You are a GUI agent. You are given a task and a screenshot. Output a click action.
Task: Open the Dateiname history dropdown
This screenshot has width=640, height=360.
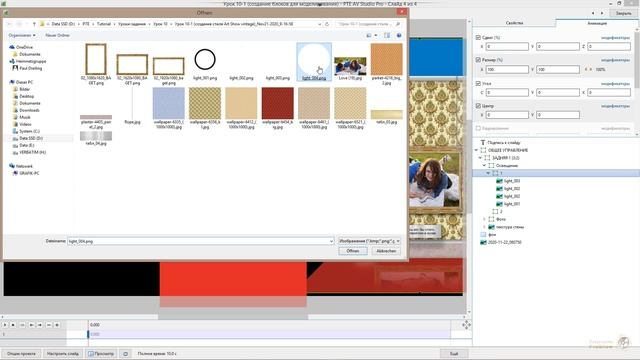pos(331,241)
